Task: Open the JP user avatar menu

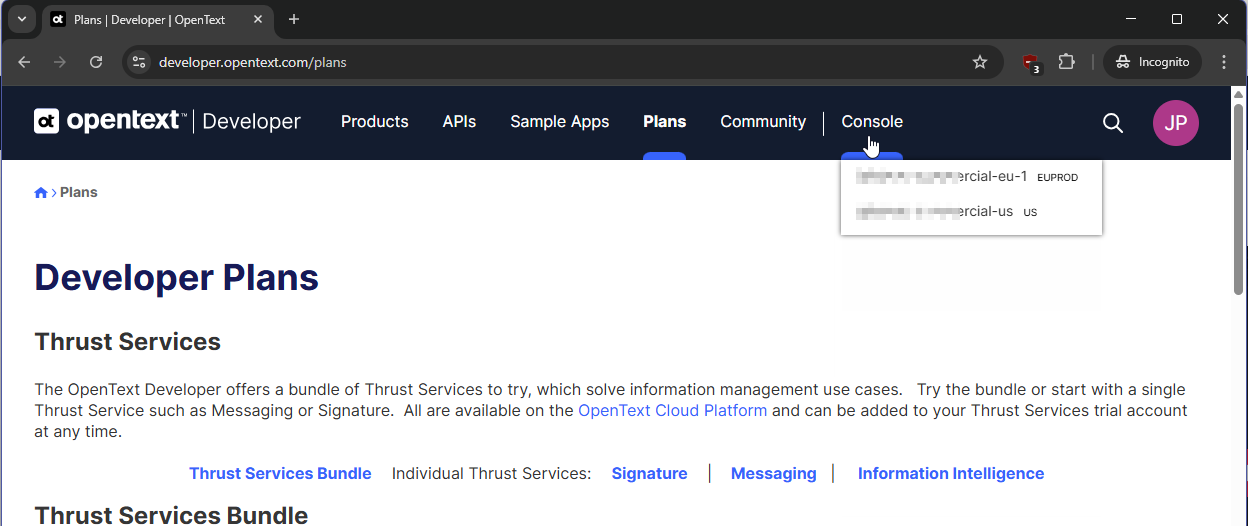Action: 1176,123
